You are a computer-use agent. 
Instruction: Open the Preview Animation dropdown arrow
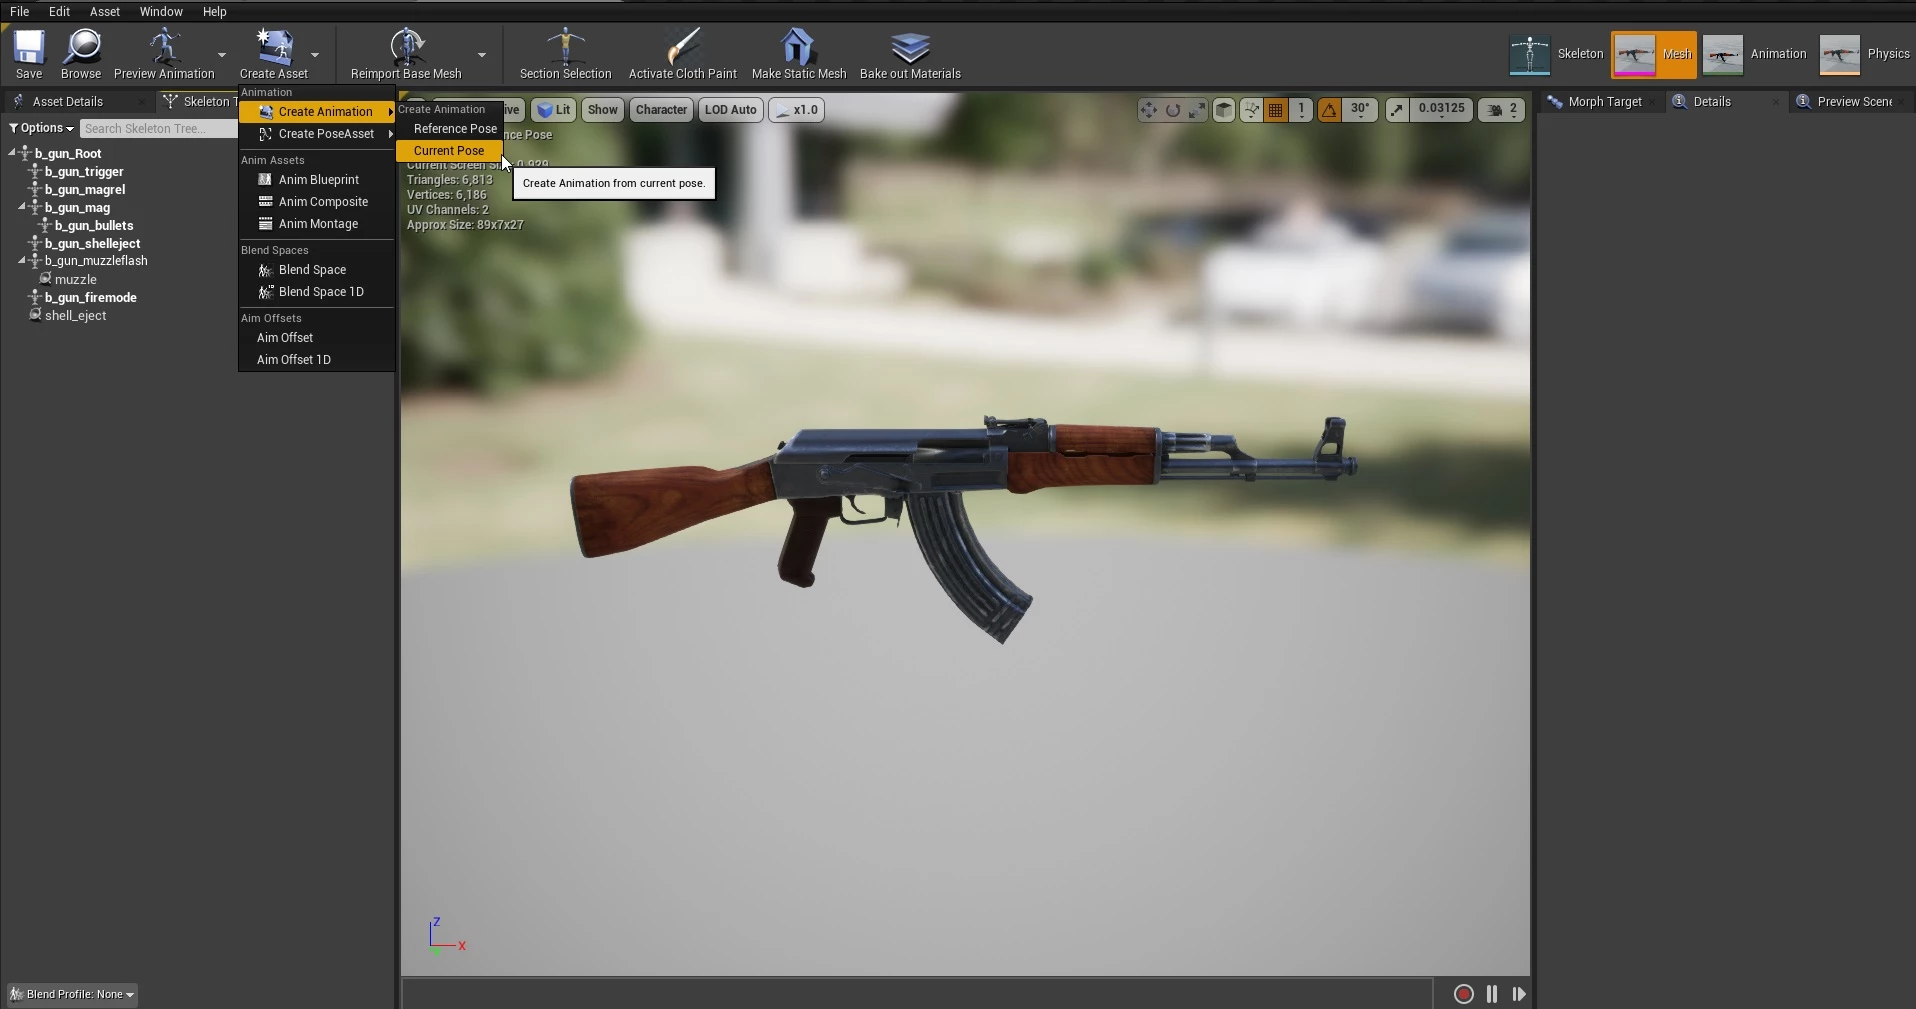pyautogui.click(x=222, y=55)
